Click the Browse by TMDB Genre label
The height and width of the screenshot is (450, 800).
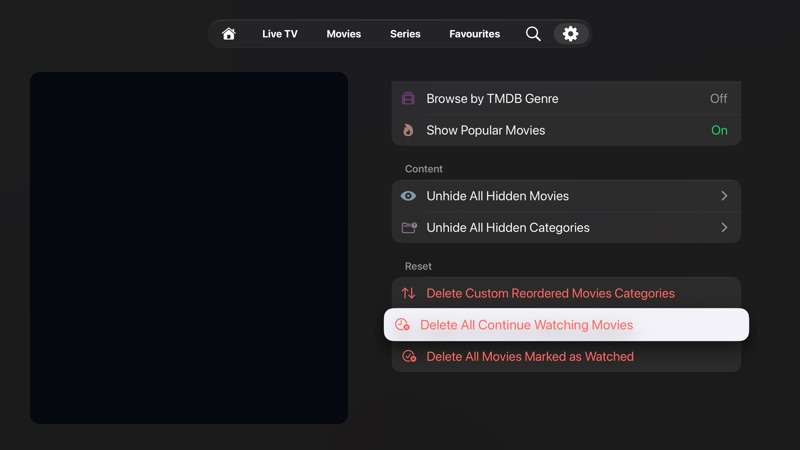point(492,98)
